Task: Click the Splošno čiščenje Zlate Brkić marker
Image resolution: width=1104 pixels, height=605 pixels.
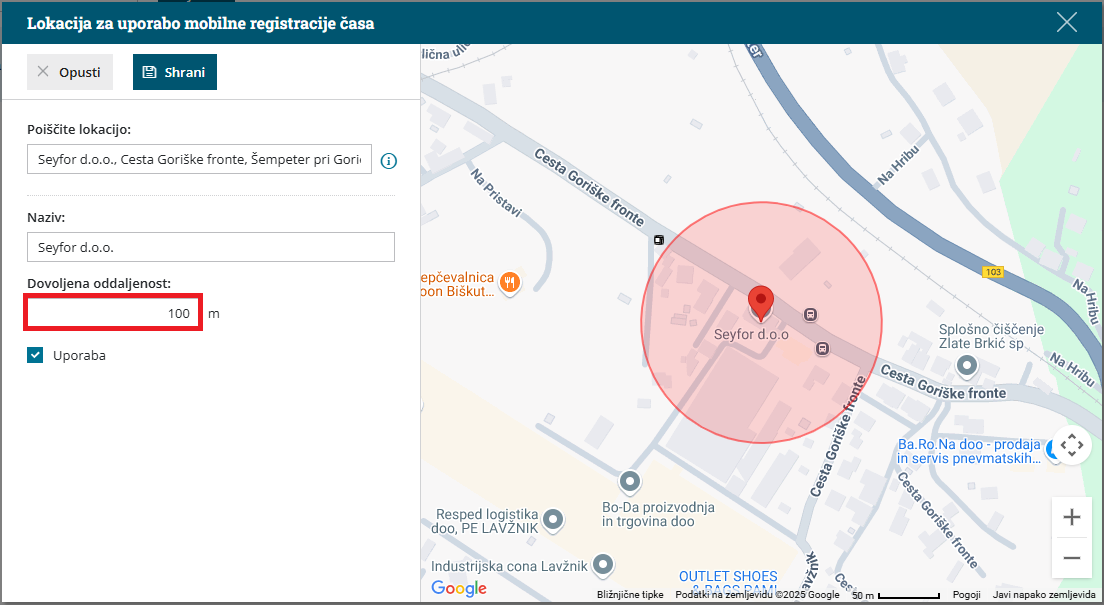Action: pos(967,365)
